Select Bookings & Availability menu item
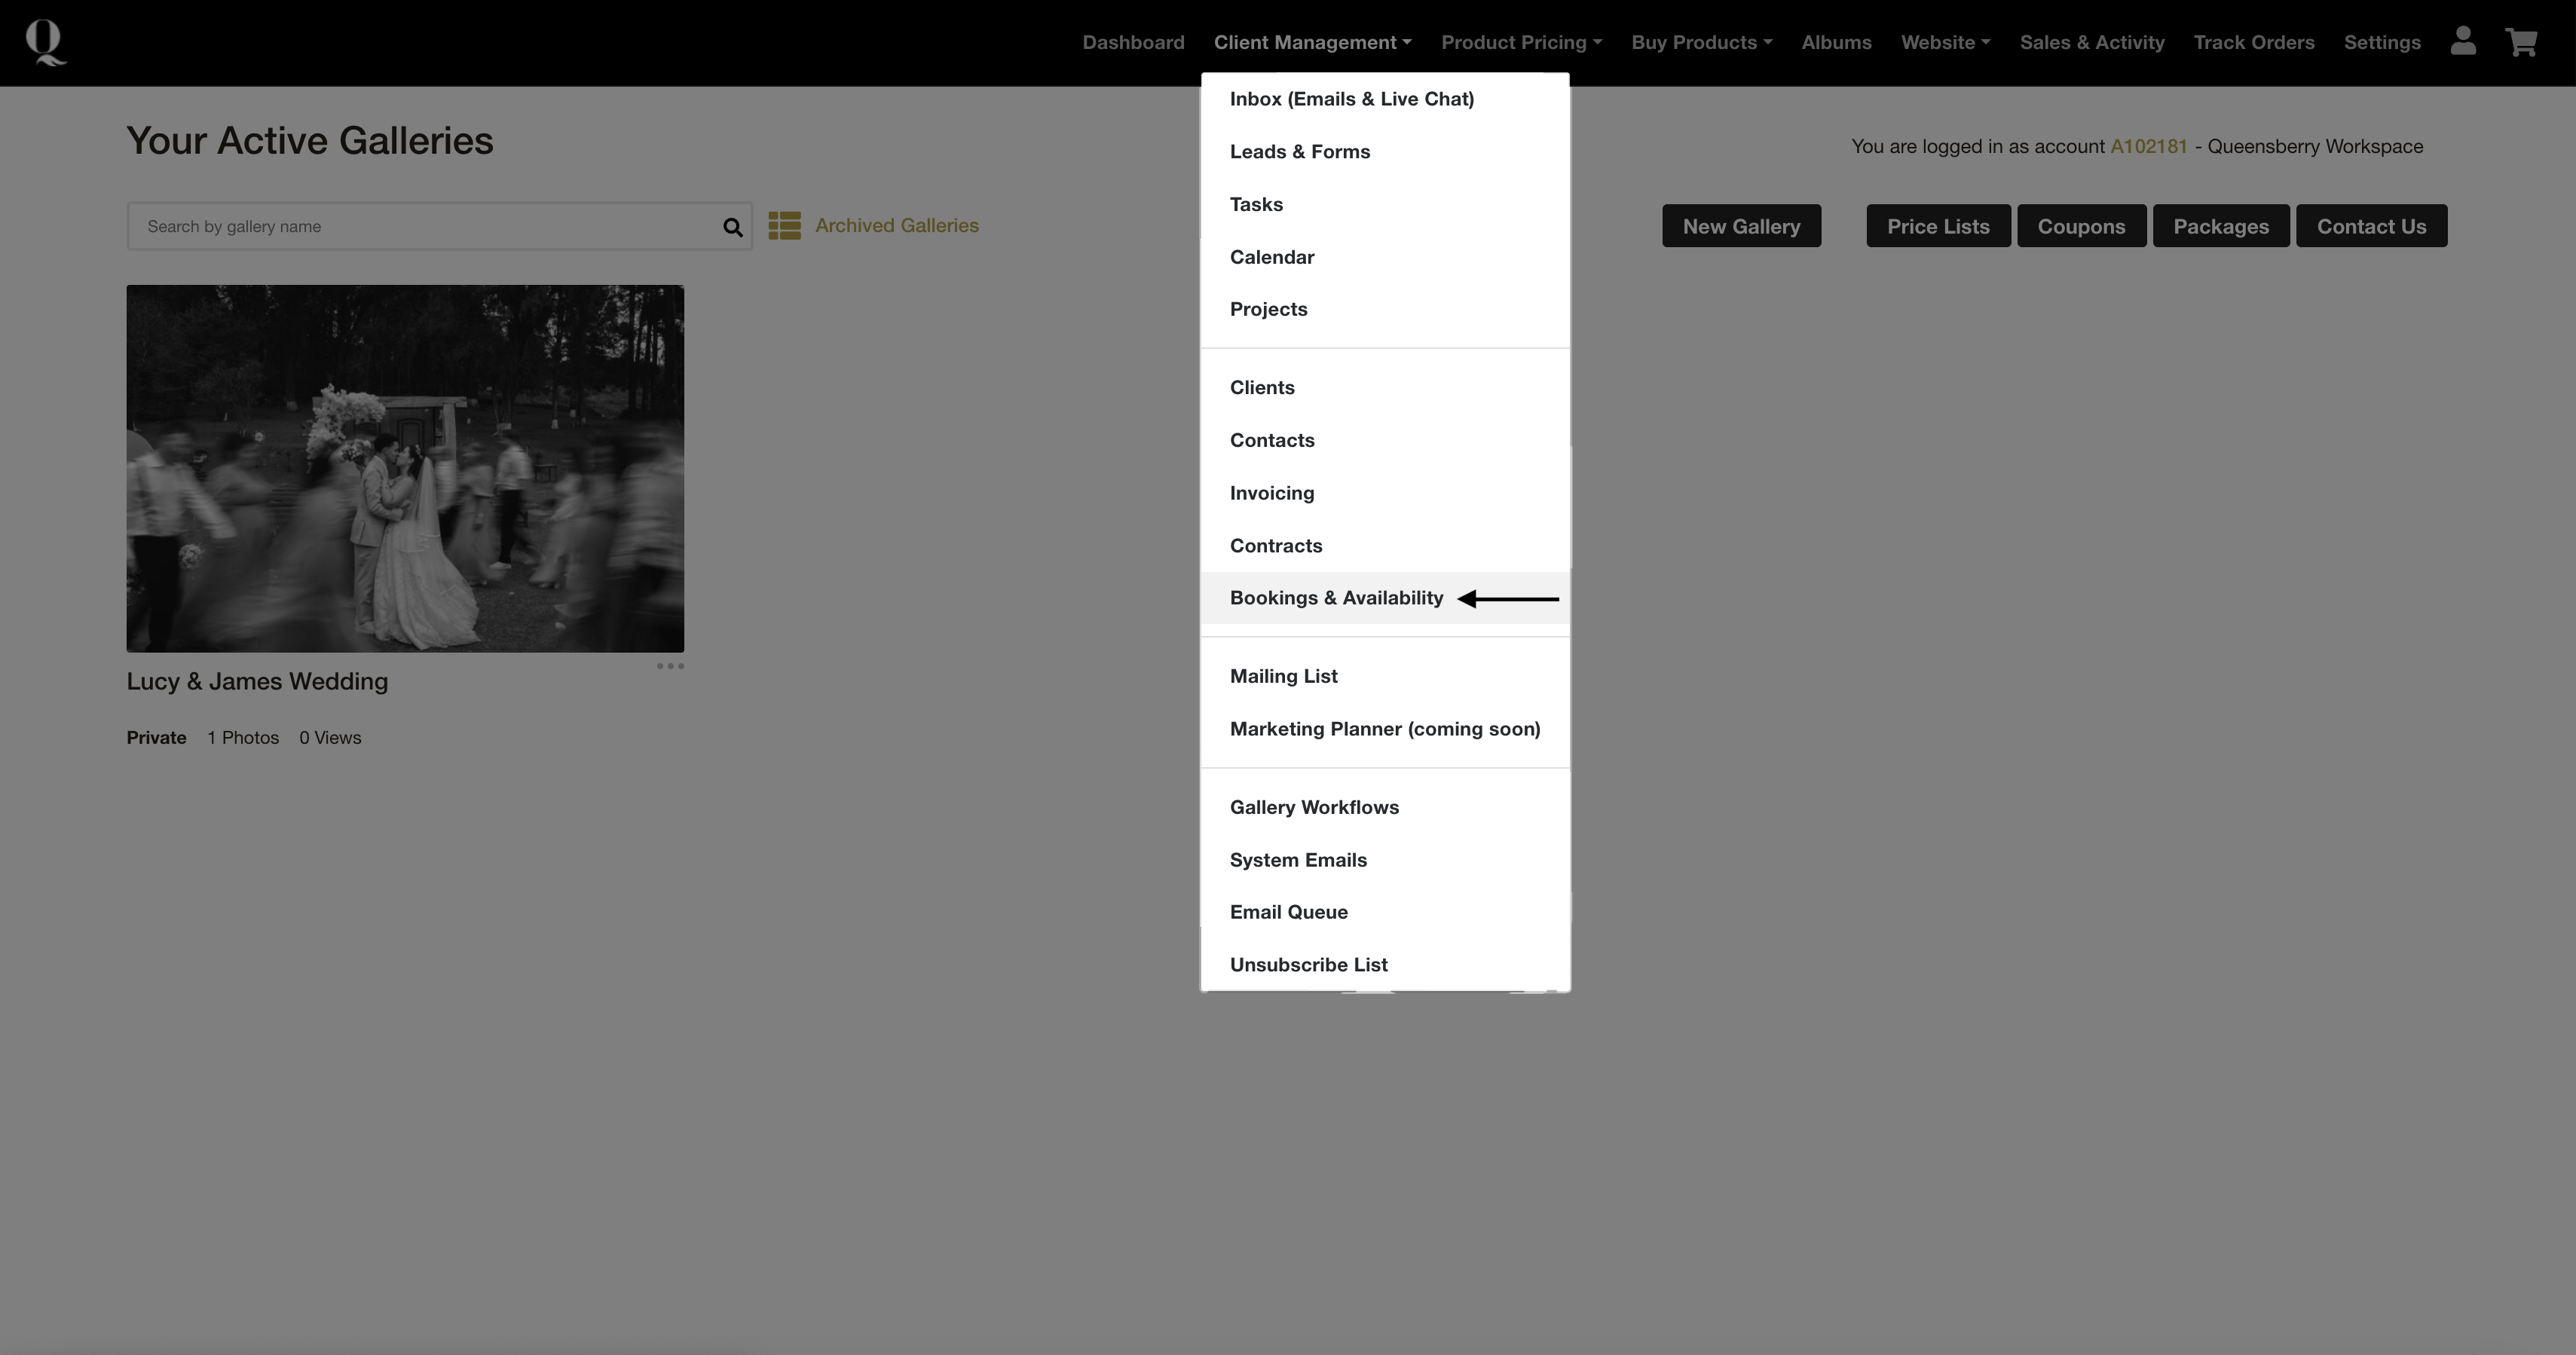The image size is (2576, 1355). click(1336, 598)
